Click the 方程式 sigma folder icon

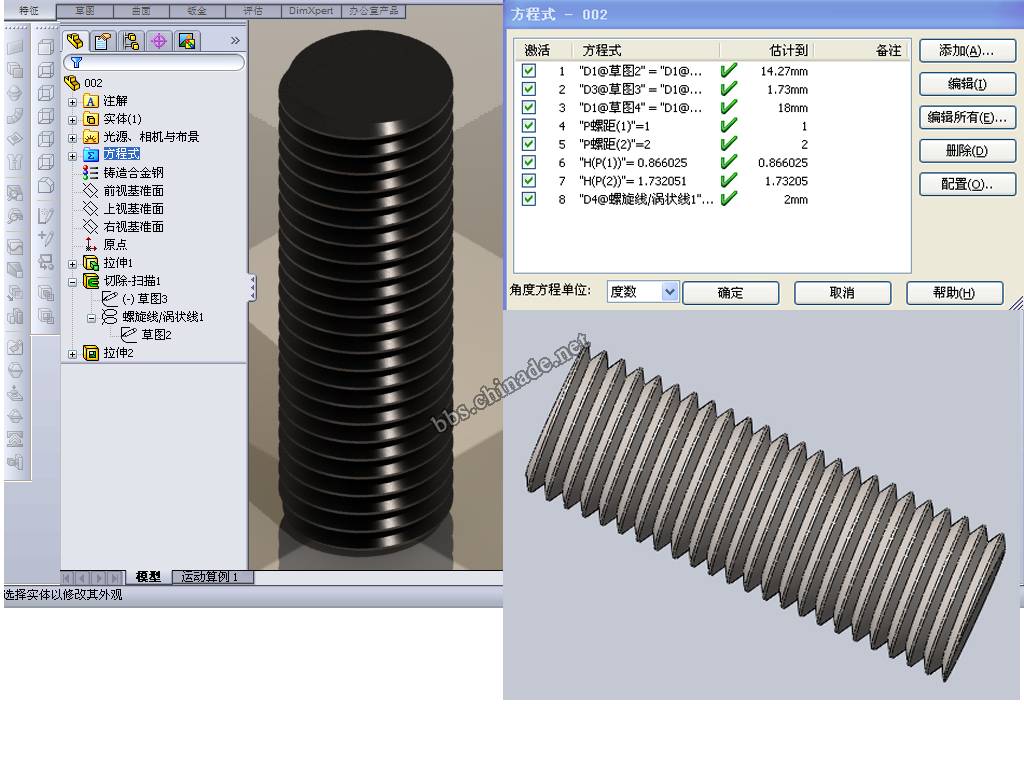(91, 155)
